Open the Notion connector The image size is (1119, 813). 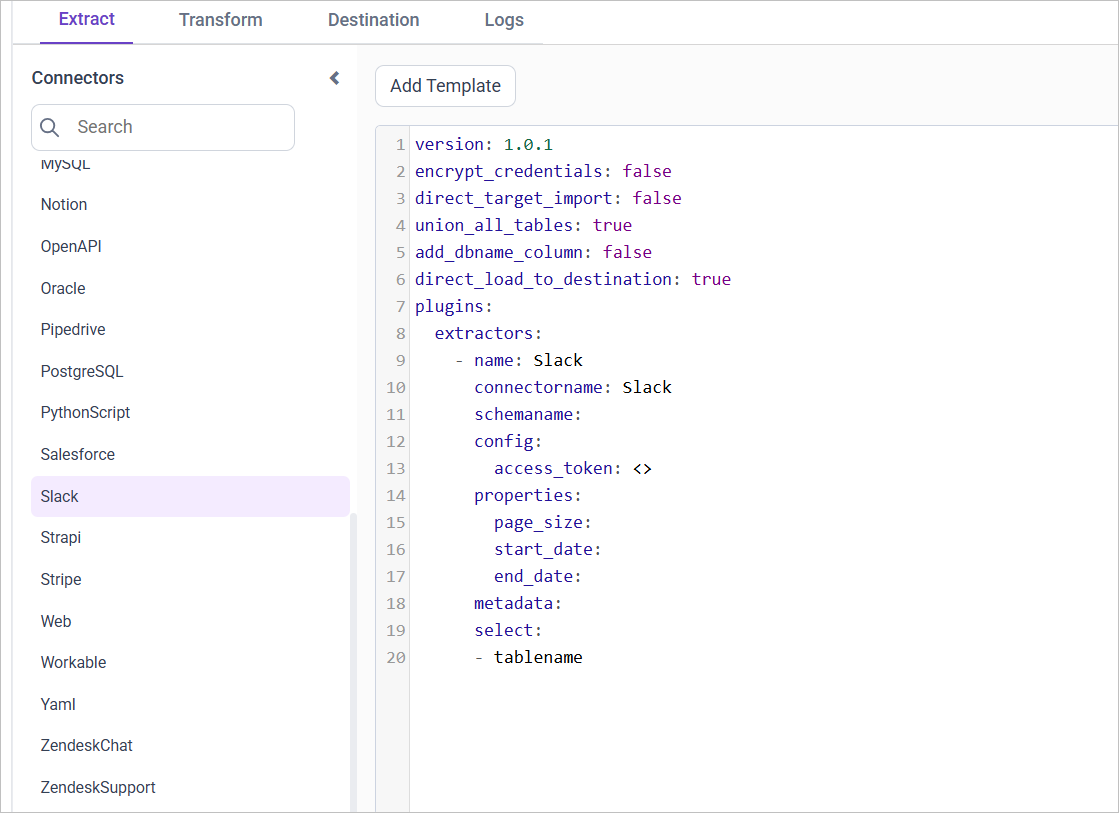(63, 204)
